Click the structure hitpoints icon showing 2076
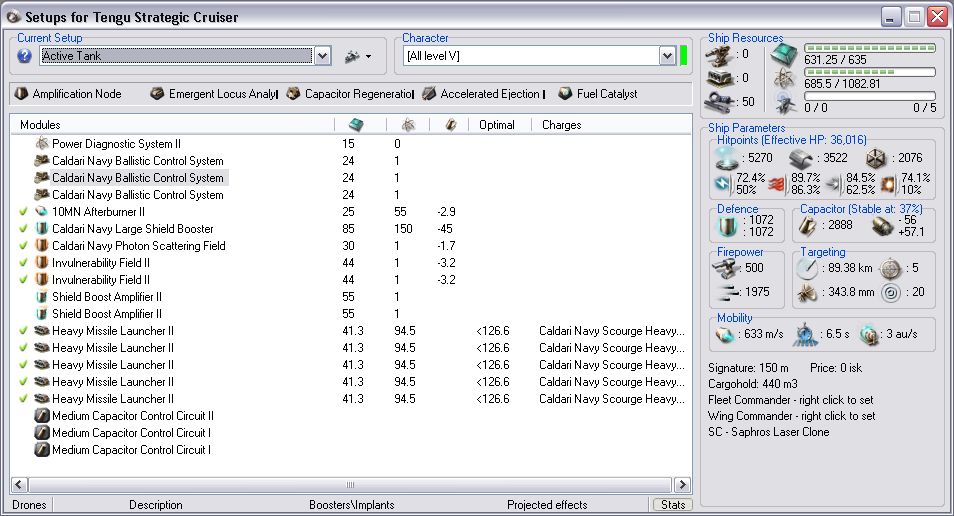 tap(876, 158)
